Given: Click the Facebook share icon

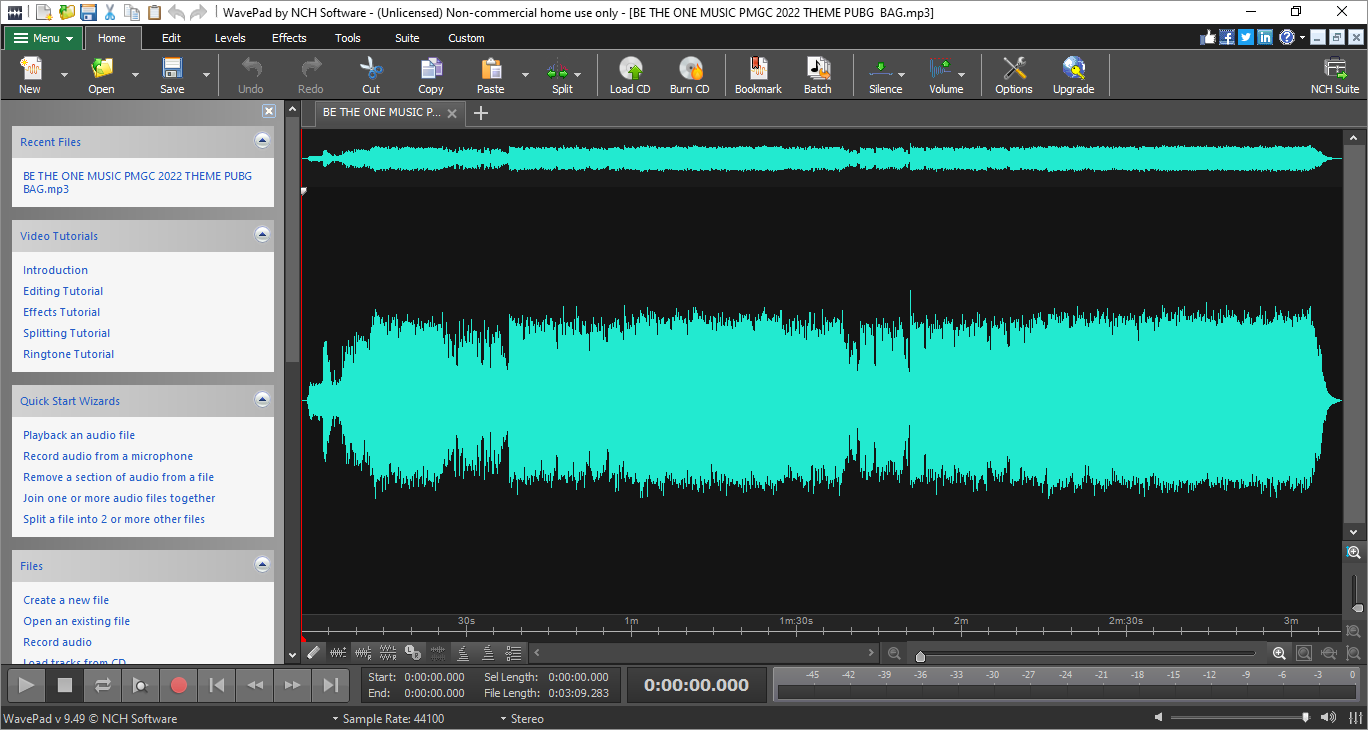Looking at the screenshot, I should click(1227, 37).
